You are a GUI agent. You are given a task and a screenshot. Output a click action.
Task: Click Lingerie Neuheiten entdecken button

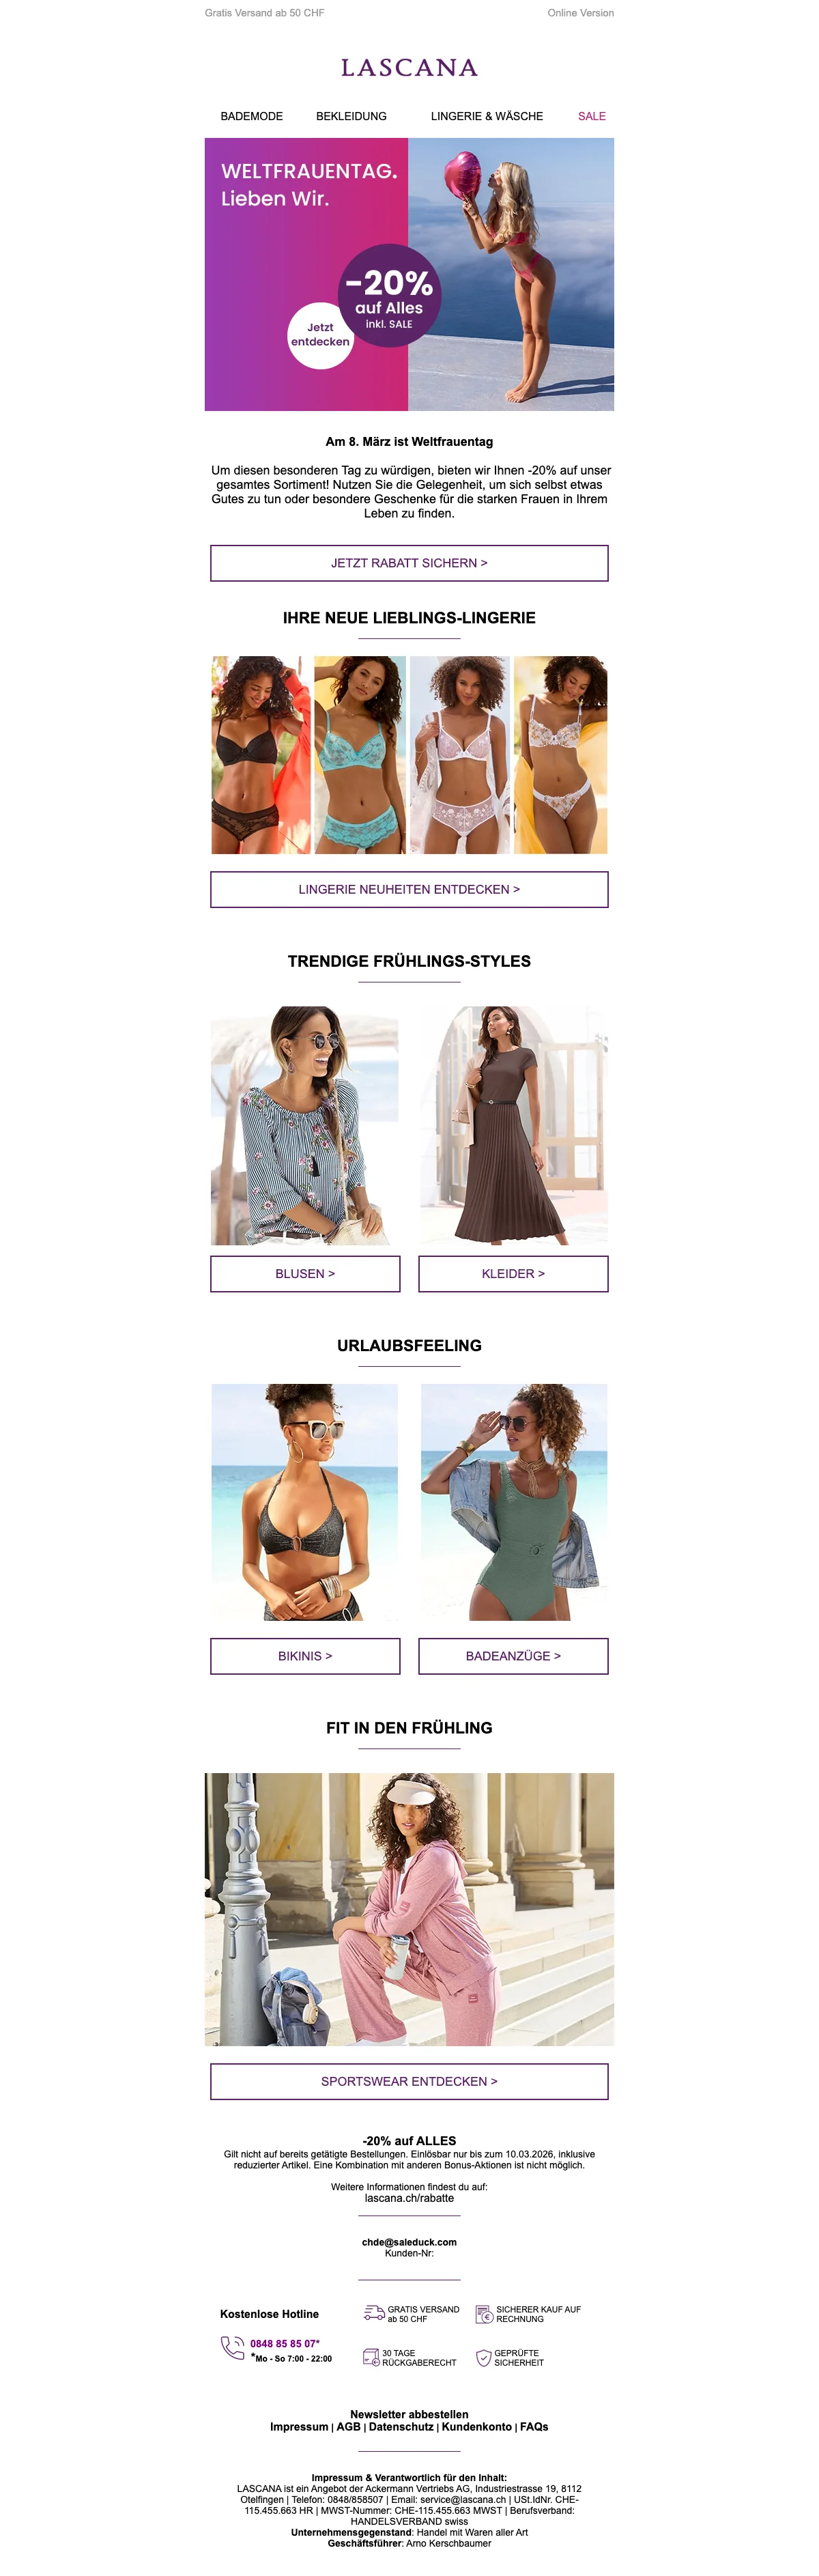409,889
